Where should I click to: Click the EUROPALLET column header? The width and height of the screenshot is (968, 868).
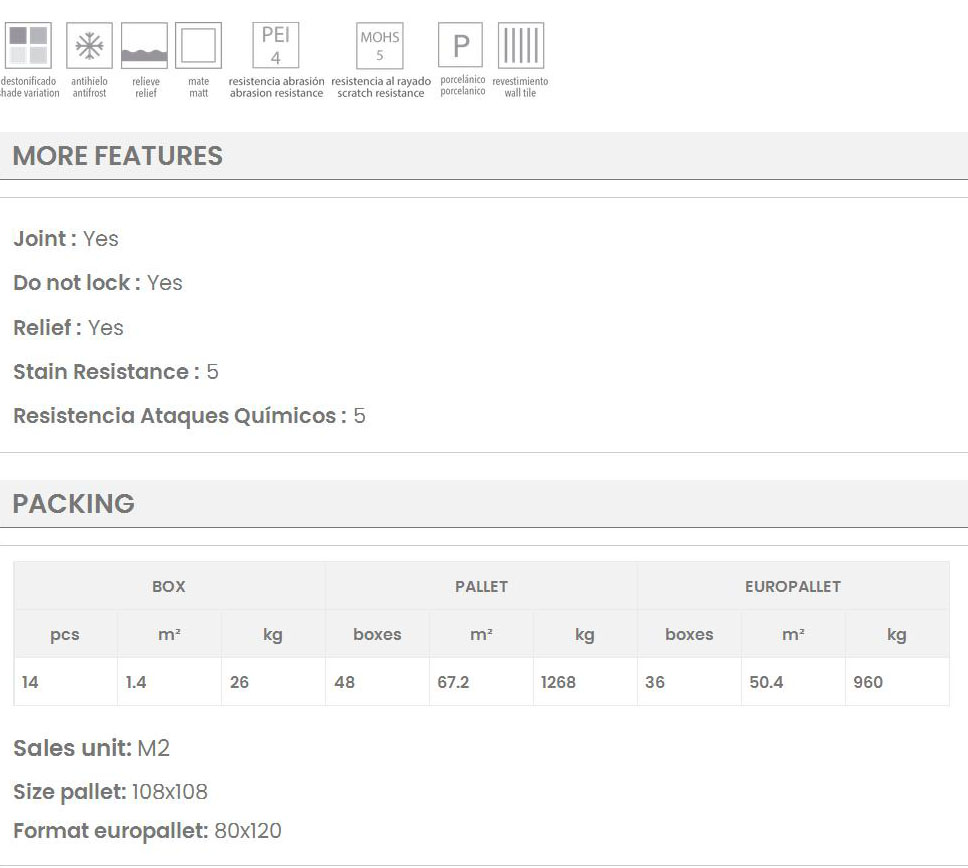[x=792, y=587]
